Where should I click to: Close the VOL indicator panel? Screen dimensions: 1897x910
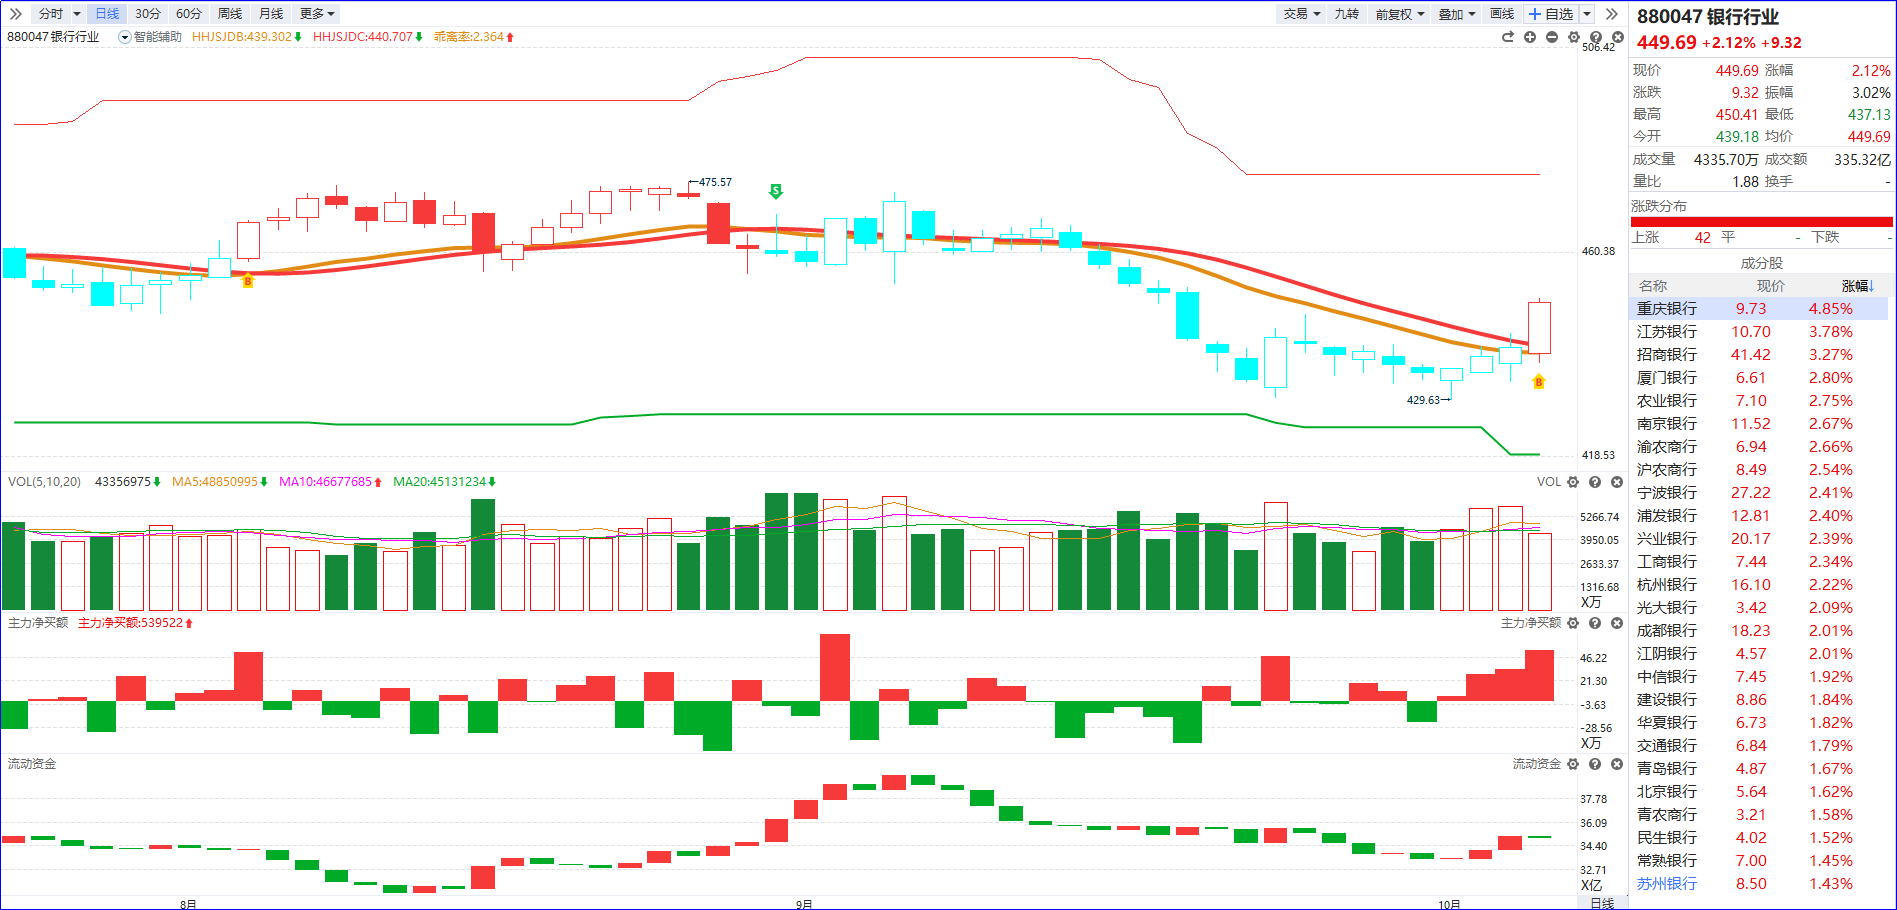[1617, 482]
